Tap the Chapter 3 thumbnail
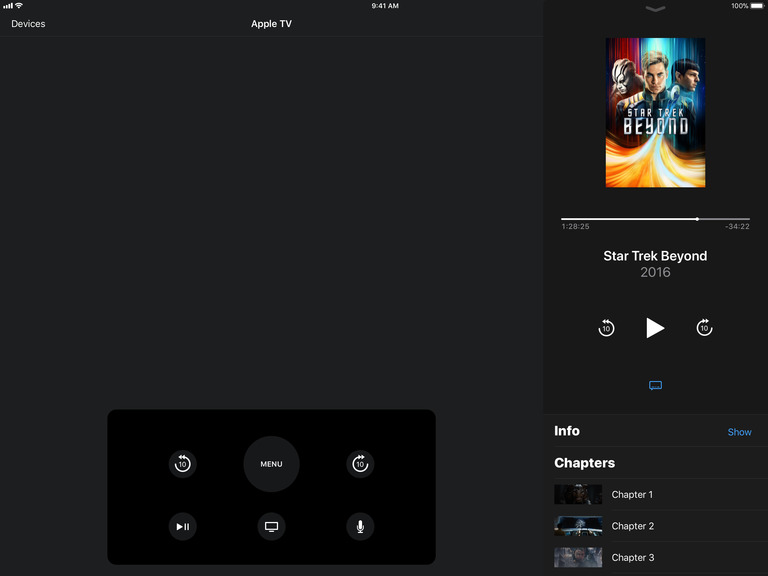Viewport: 768px width, 576px height. [x=578, y=557]
